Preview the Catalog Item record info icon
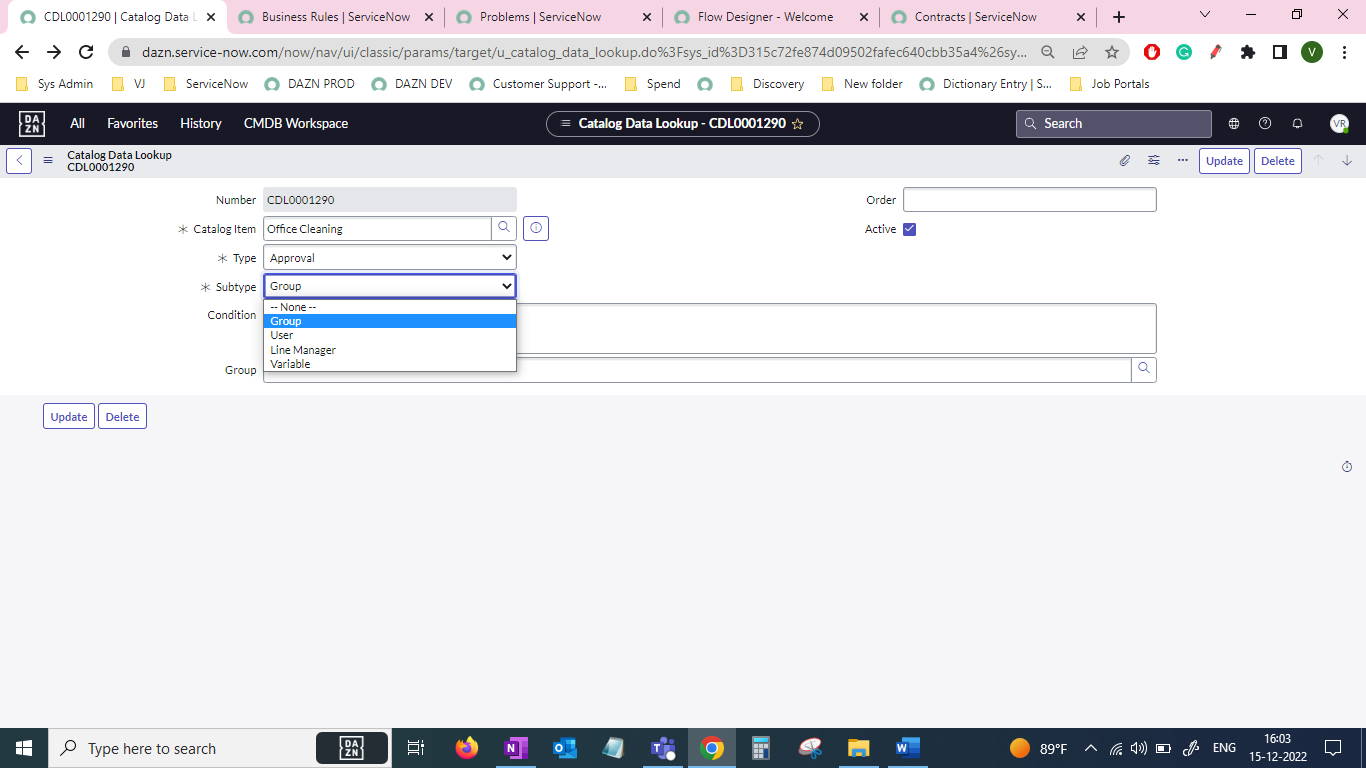The height and width of the screenshot is (768, 1366). (x=536, y=229)
